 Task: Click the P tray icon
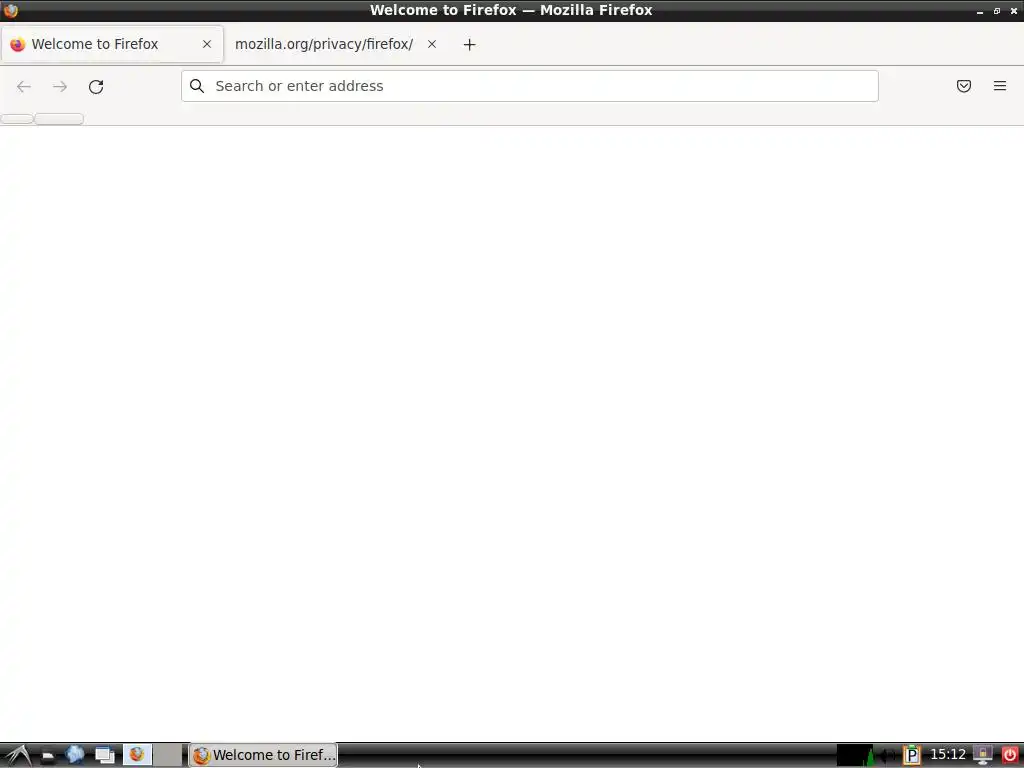911,756
